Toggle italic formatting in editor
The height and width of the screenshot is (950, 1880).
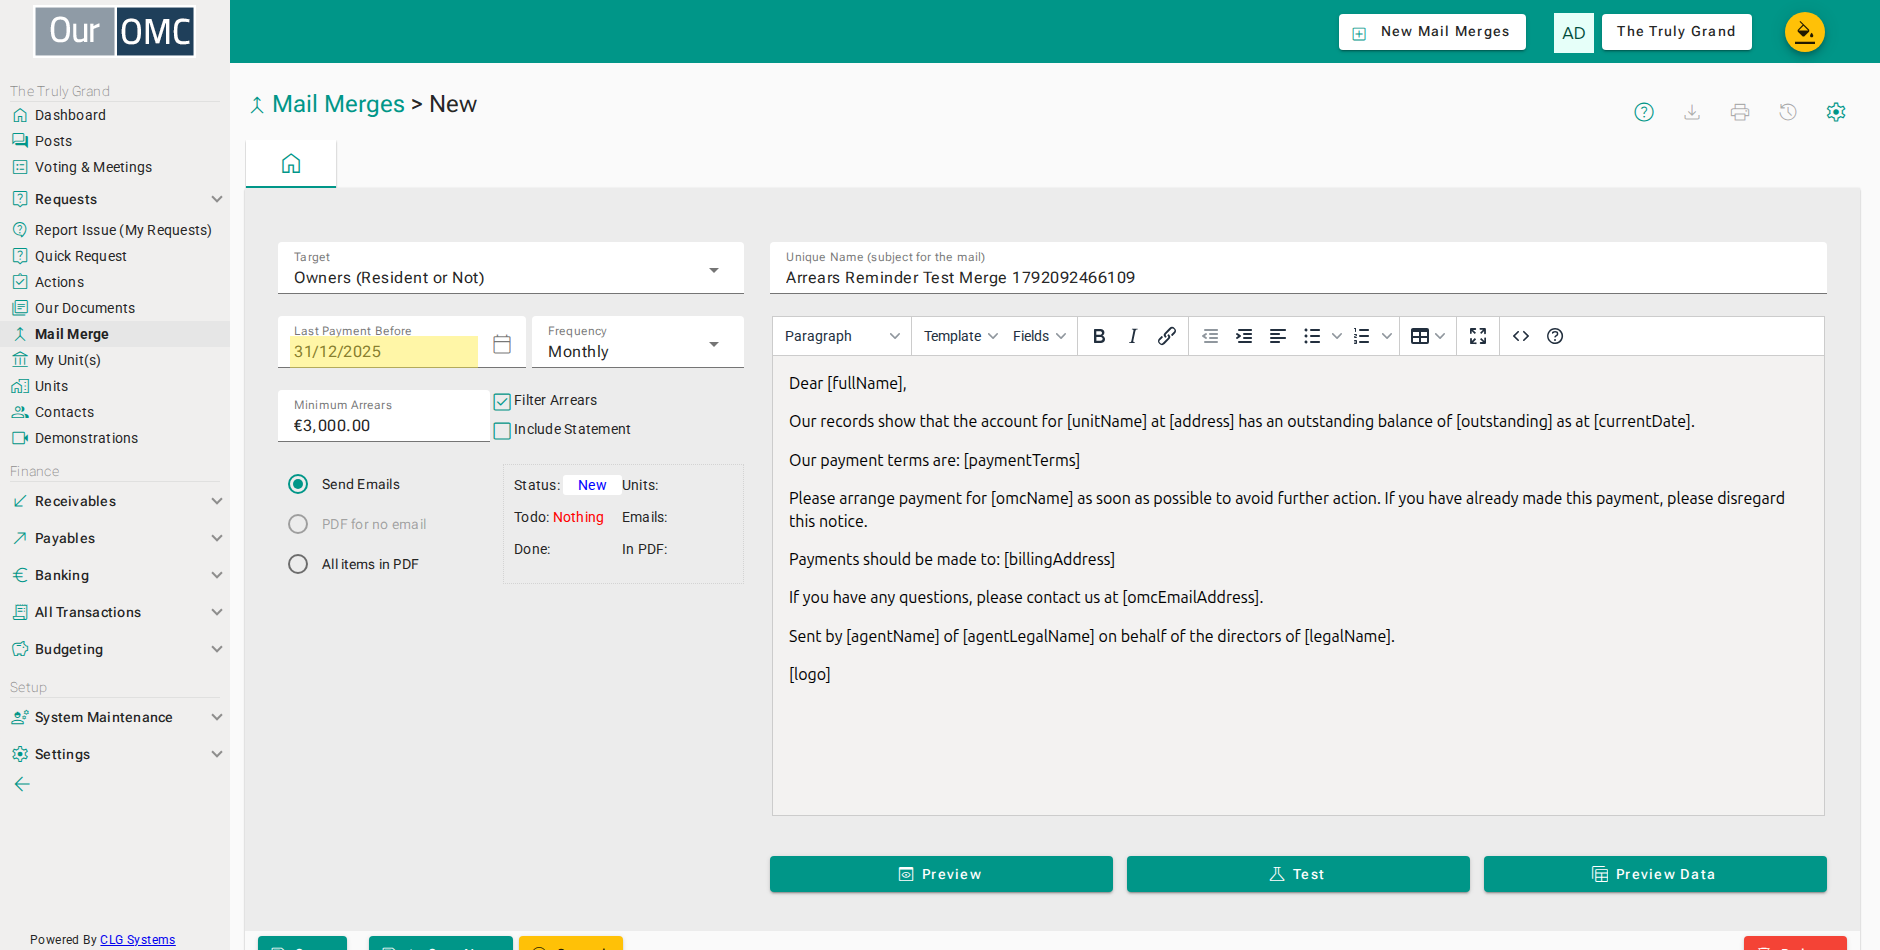pyautogui.click(x=1132, y=336)
